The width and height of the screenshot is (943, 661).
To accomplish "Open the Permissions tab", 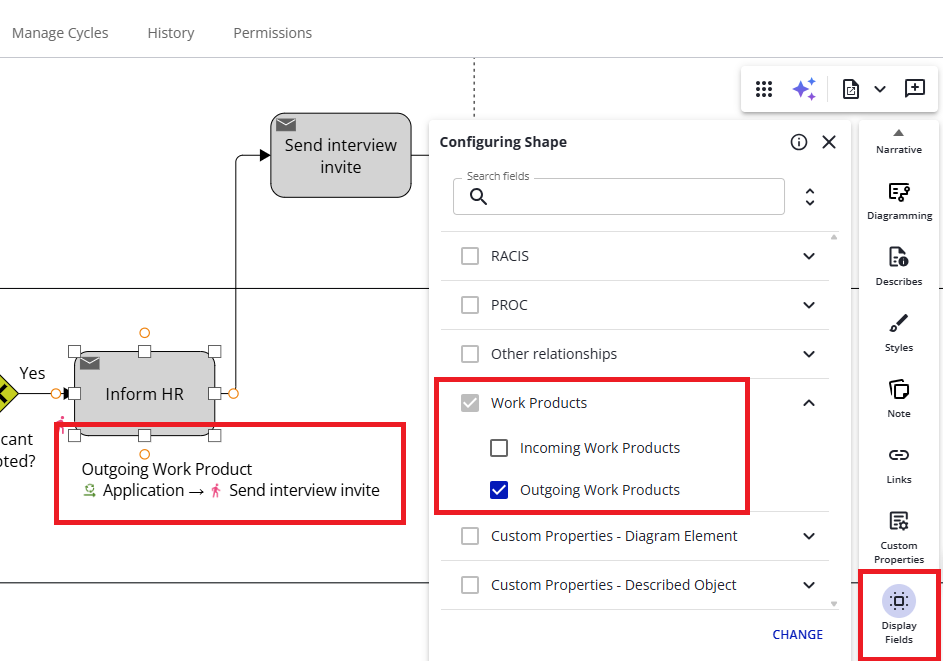I will pyautogui.click(x=272, y=33).
